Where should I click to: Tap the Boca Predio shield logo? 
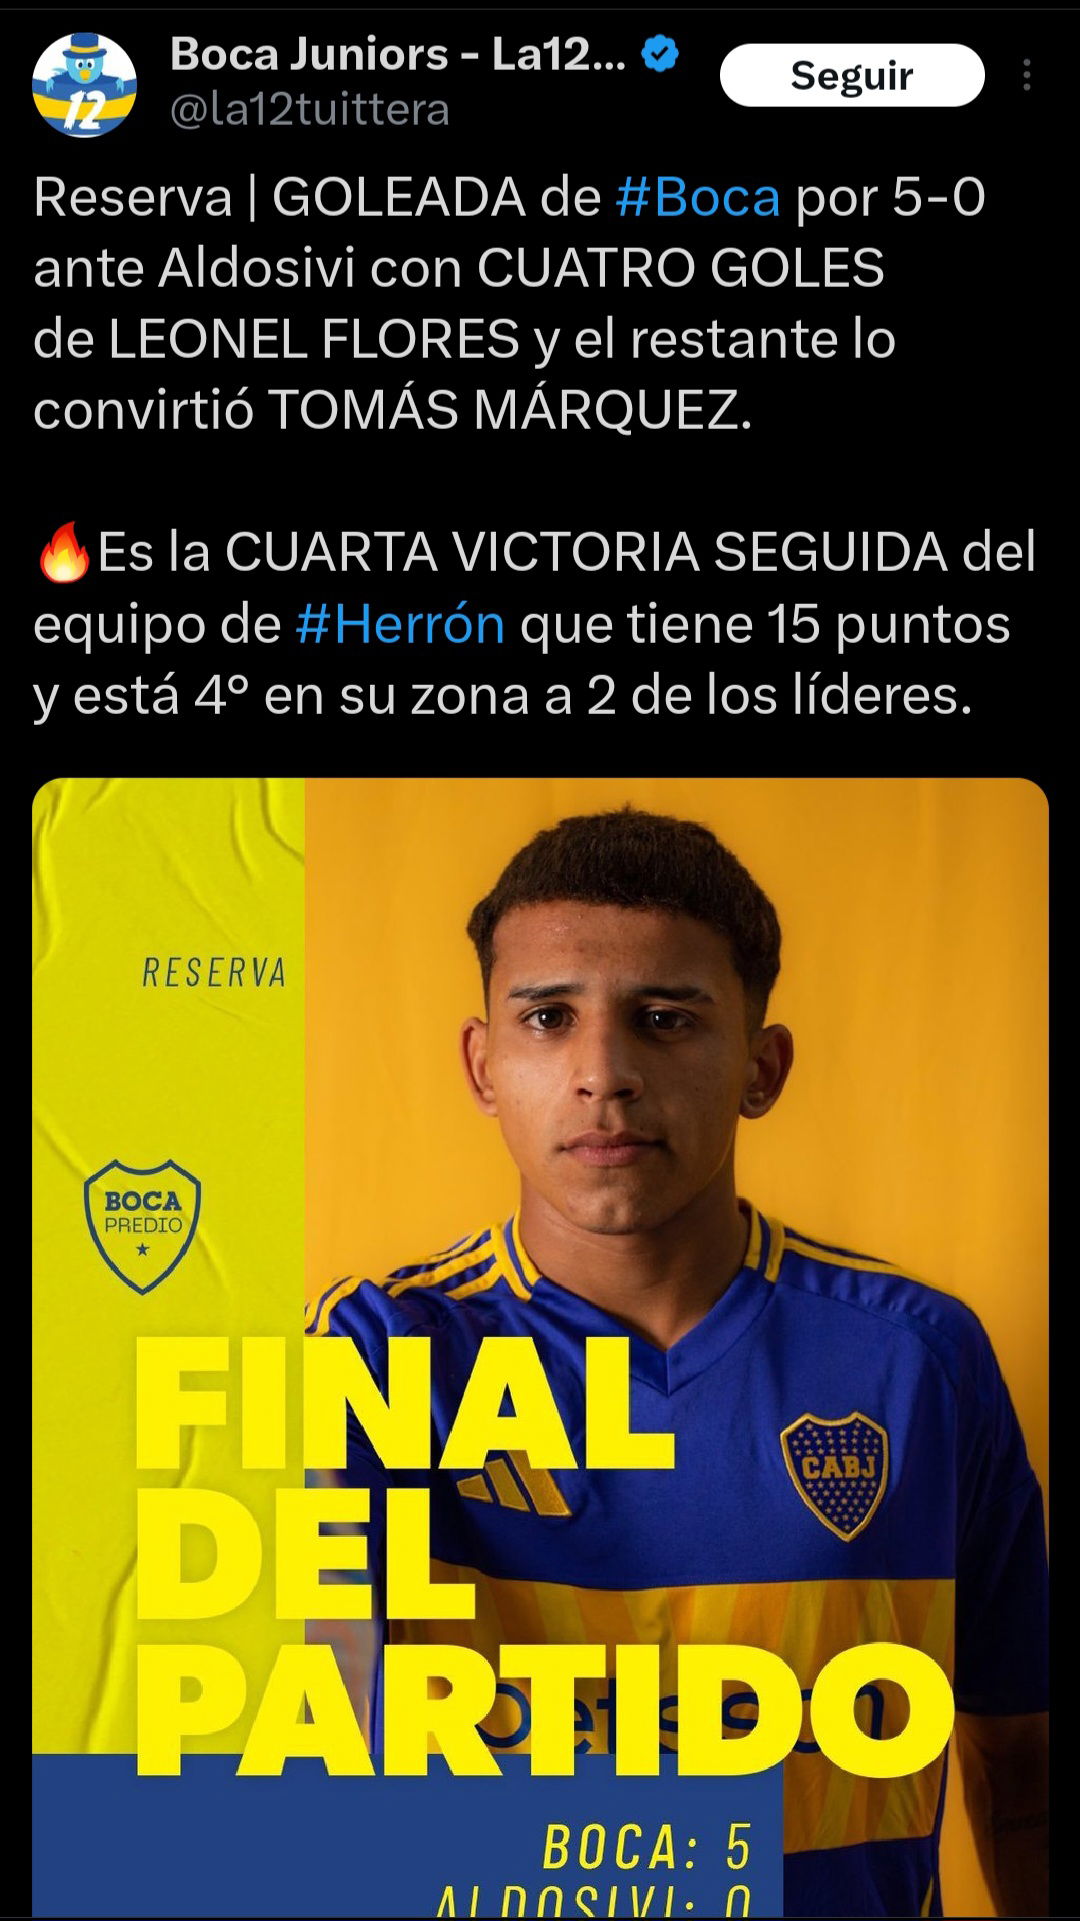coord(143,1226)
